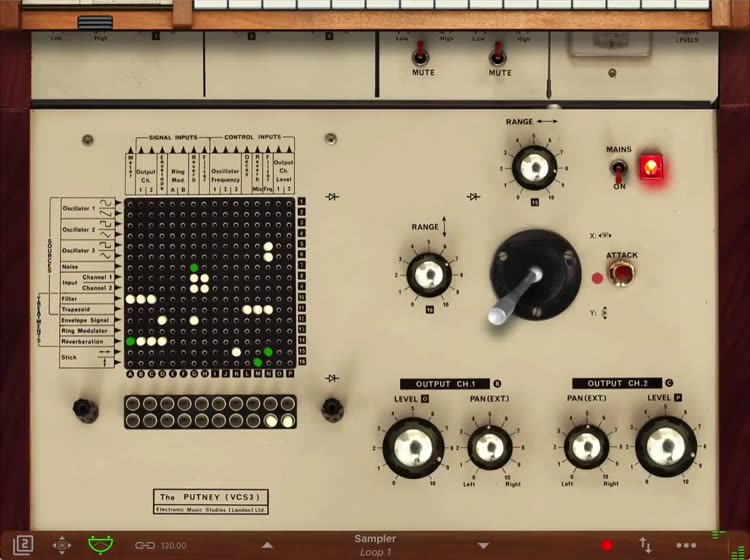Screen dimensions: 750x560
Task: Click the Ring Mod. column header
Action: (178, 175)
